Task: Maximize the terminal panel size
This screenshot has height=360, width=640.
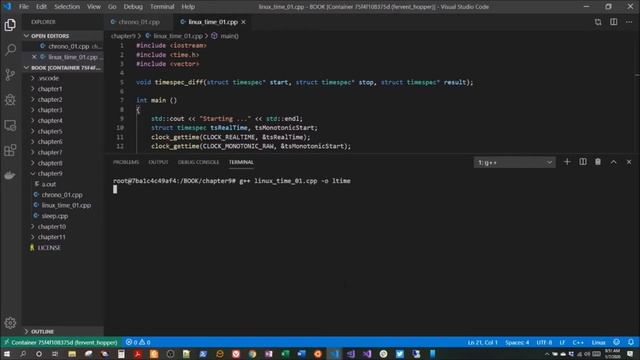Action: point(613,162)
